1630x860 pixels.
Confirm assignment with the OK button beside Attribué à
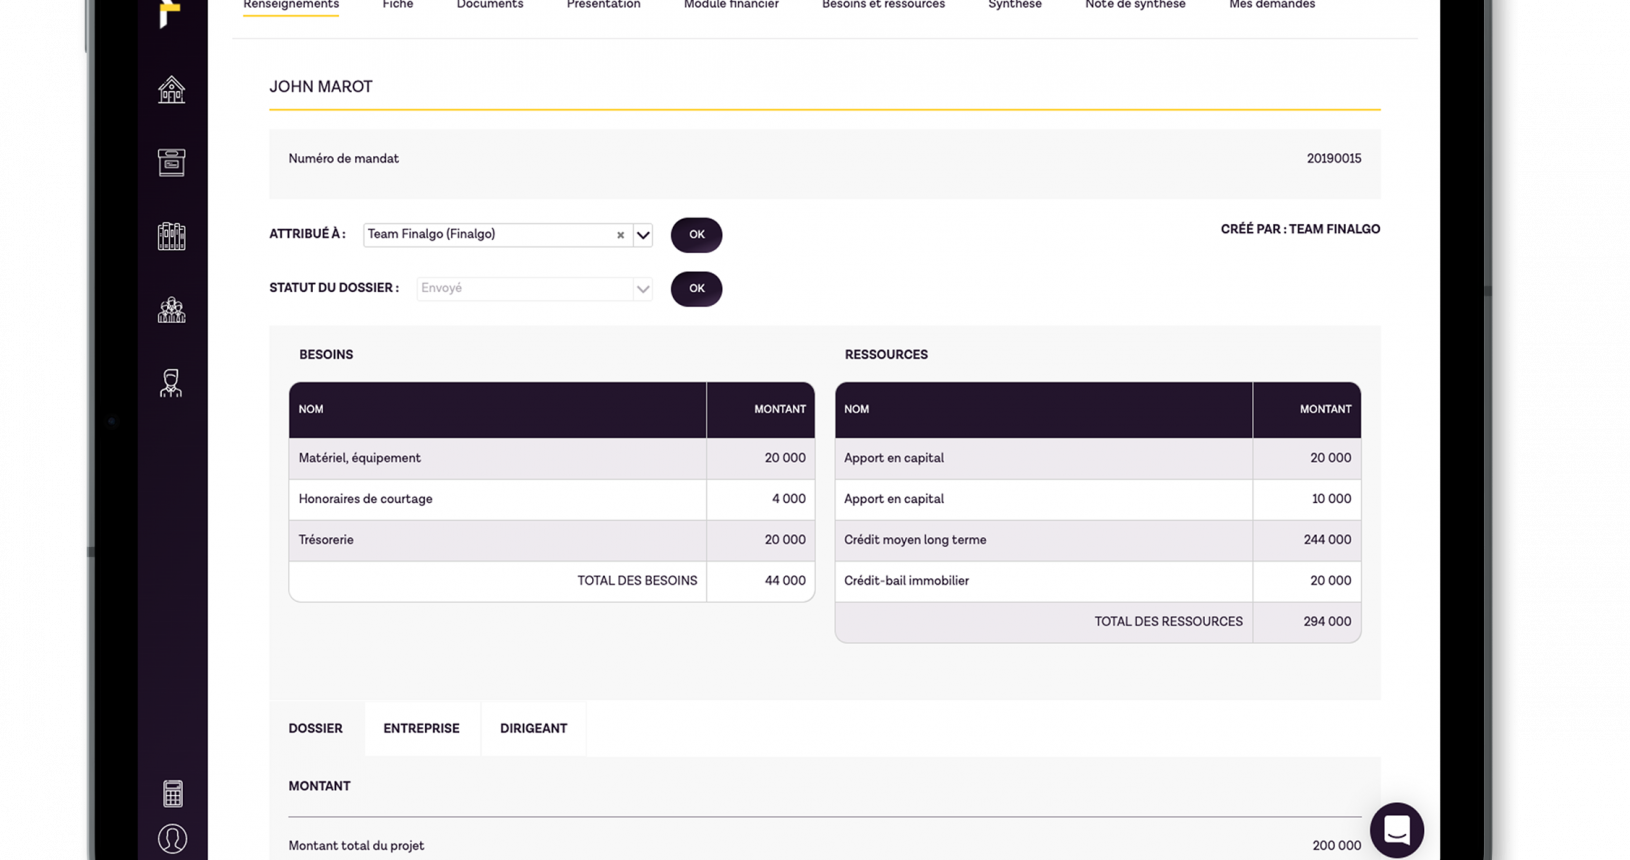click(x=696, y=235)
